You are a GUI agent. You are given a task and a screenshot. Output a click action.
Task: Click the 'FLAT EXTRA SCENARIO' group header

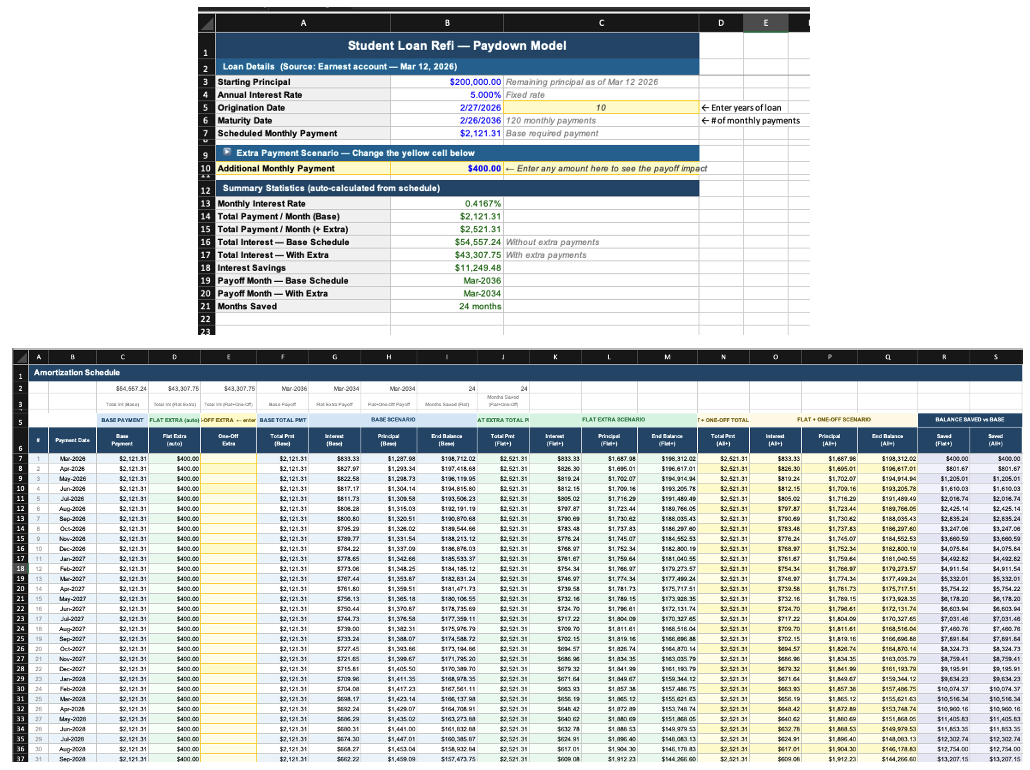613,419
